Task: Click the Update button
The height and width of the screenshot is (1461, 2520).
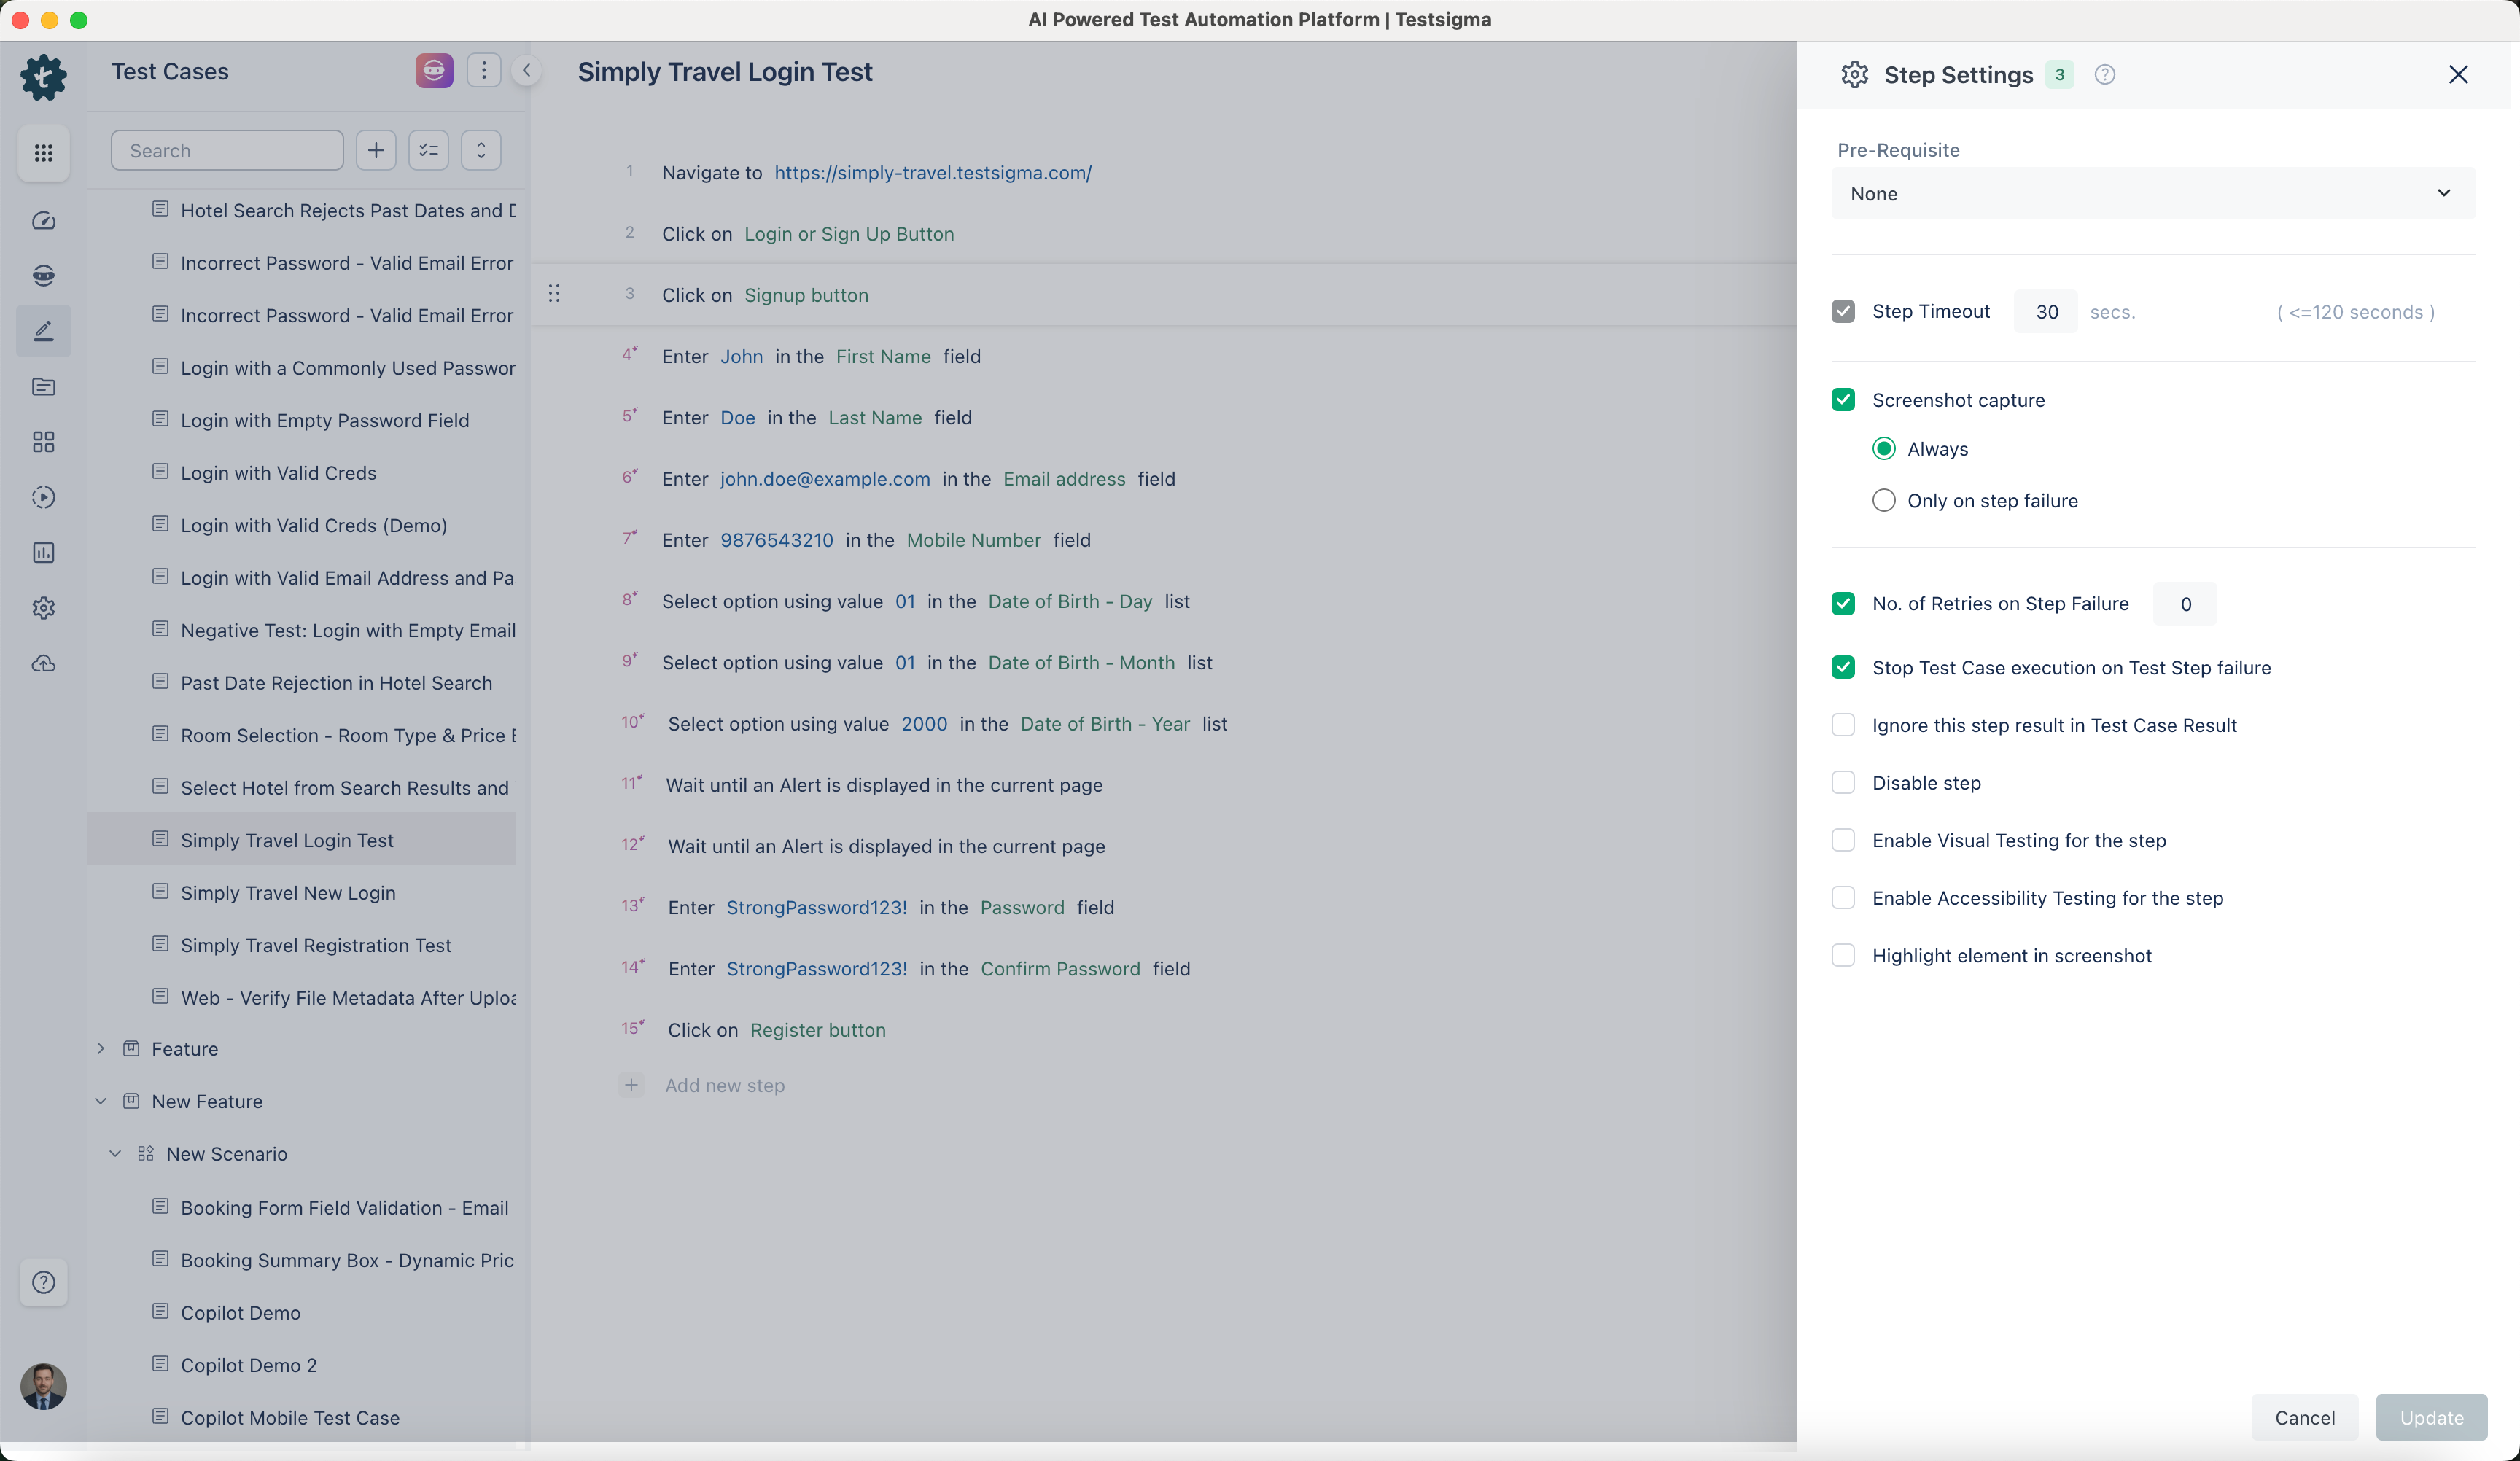Action: (x=2432, y=1418)
